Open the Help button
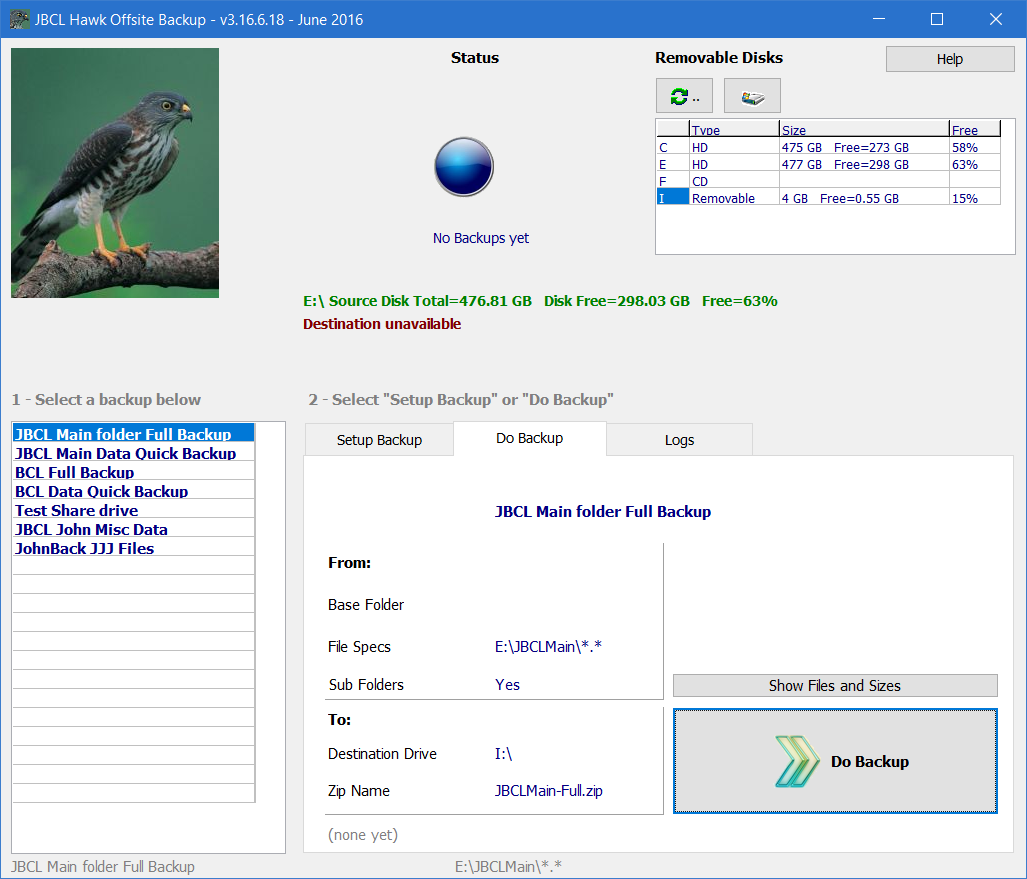 click(x=949, y=59)
